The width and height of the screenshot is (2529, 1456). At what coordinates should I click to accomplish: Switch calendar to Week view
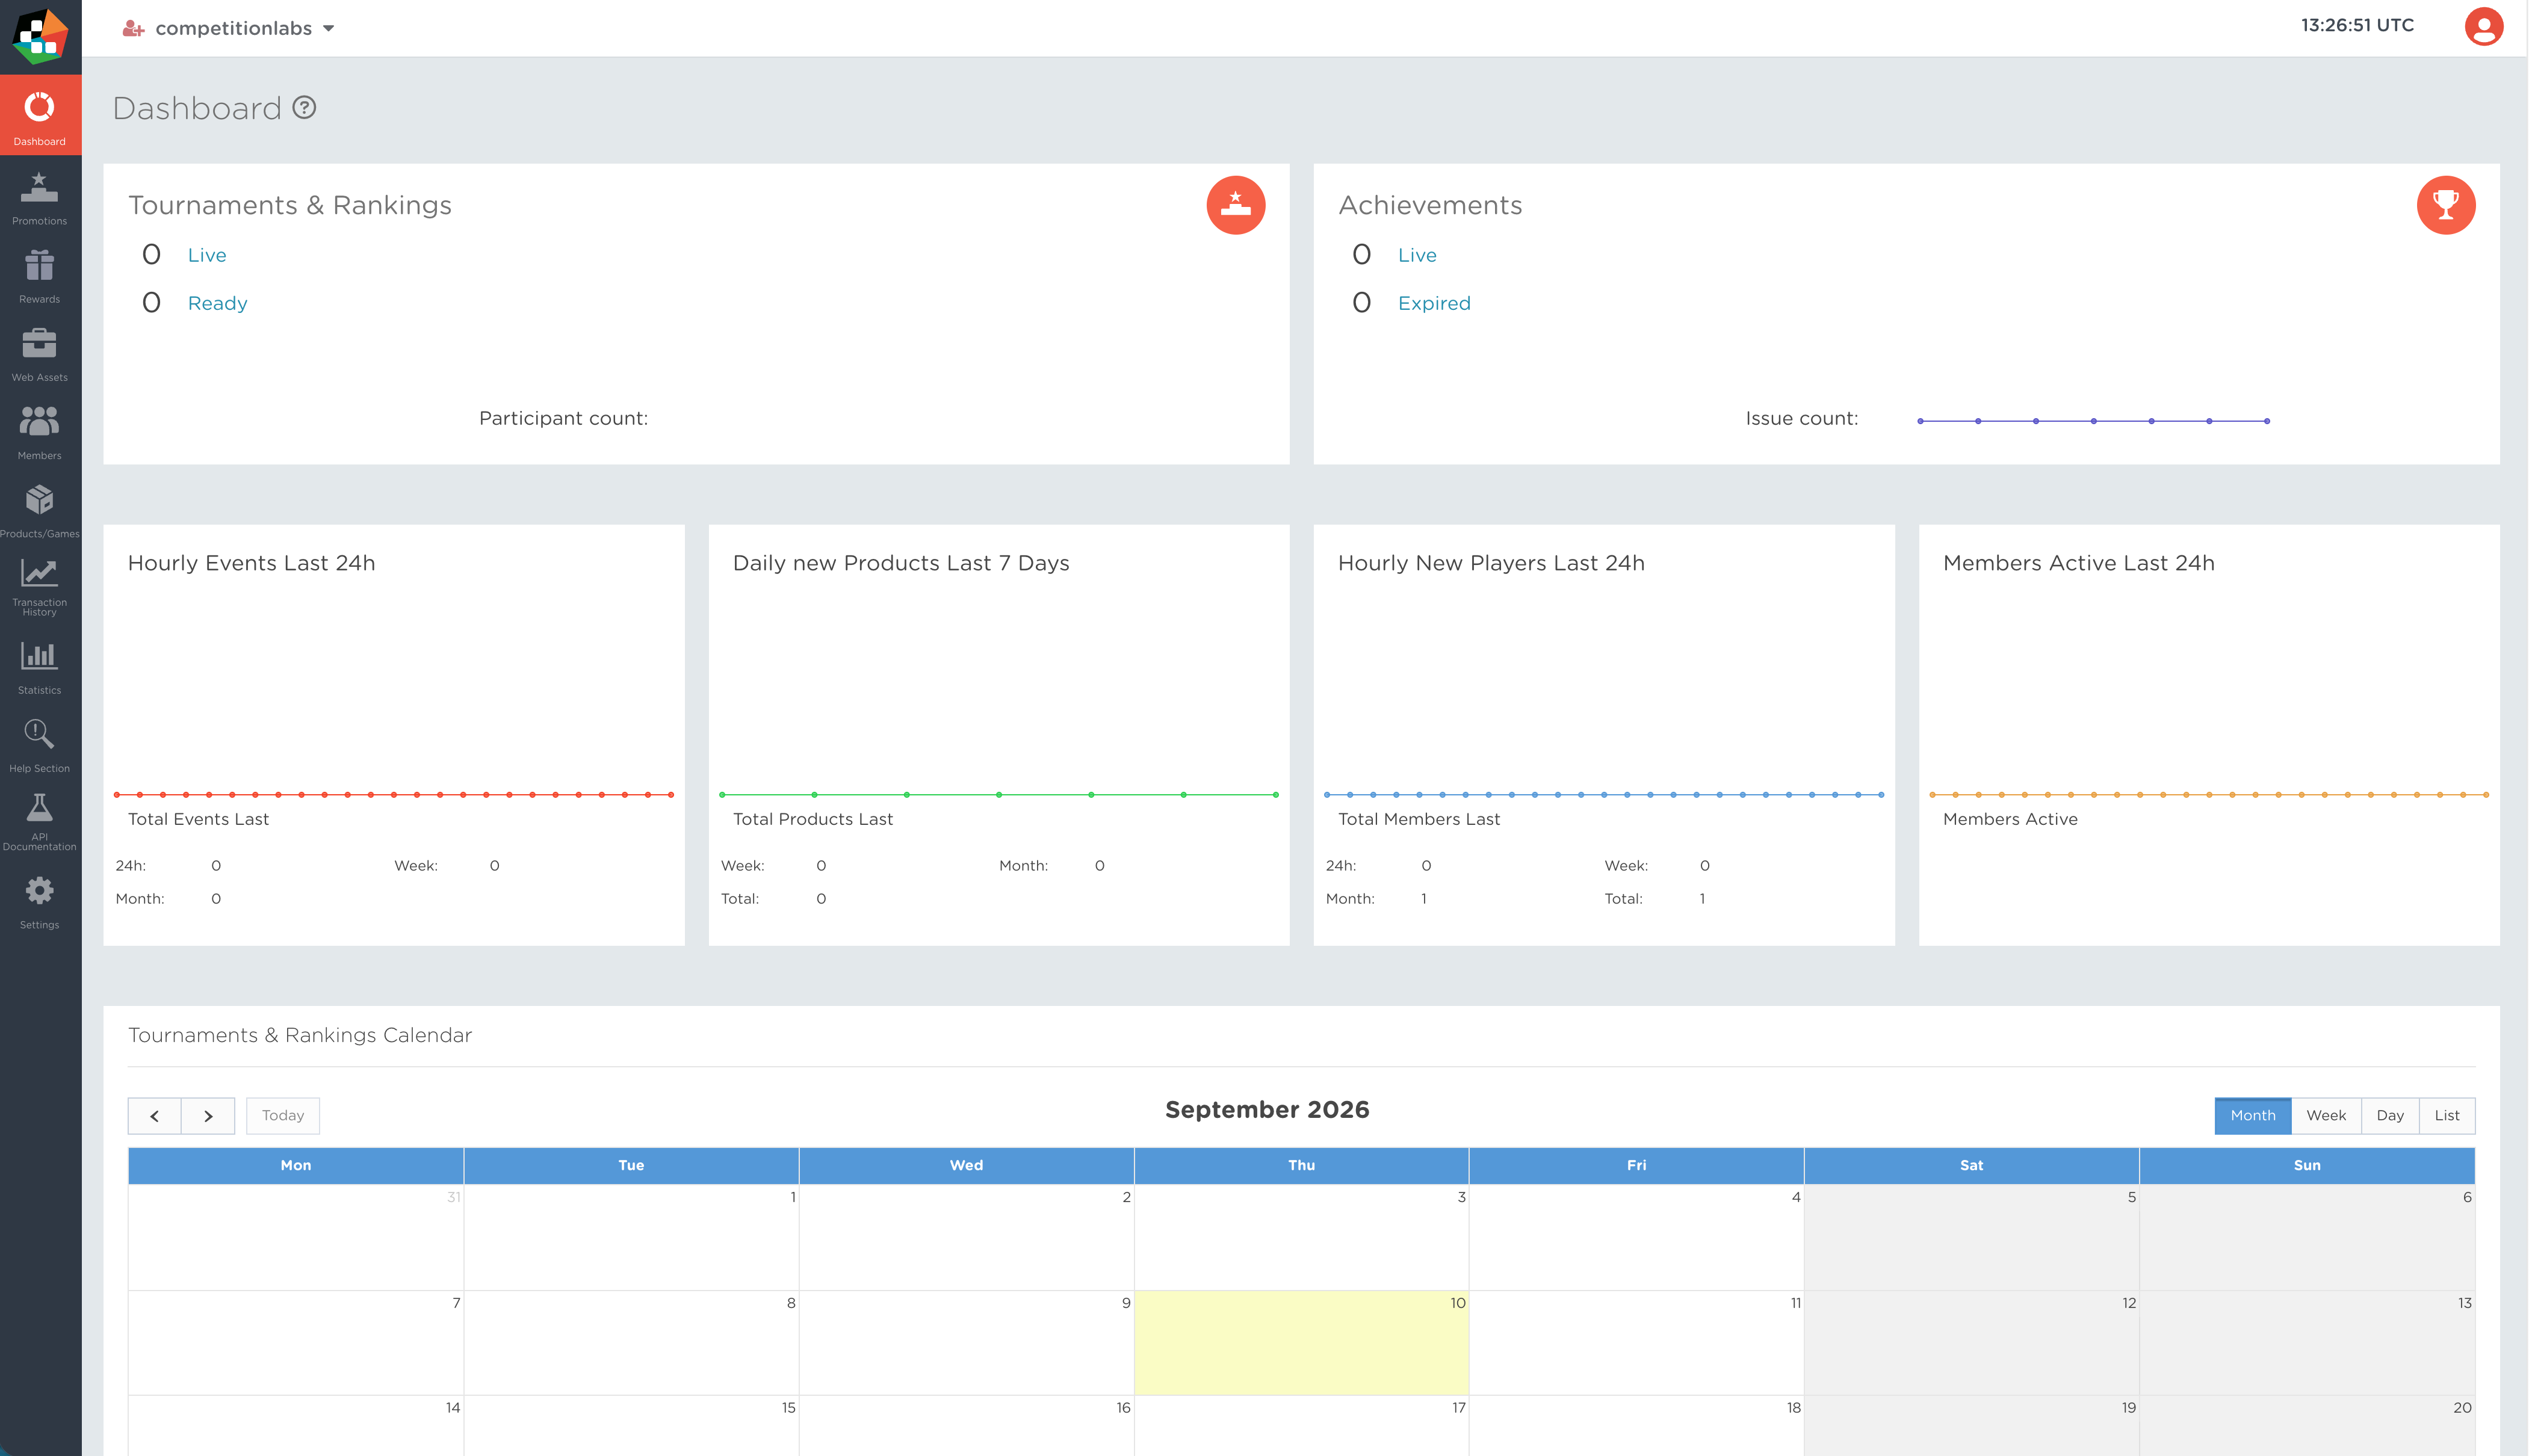[2326, 1116]
